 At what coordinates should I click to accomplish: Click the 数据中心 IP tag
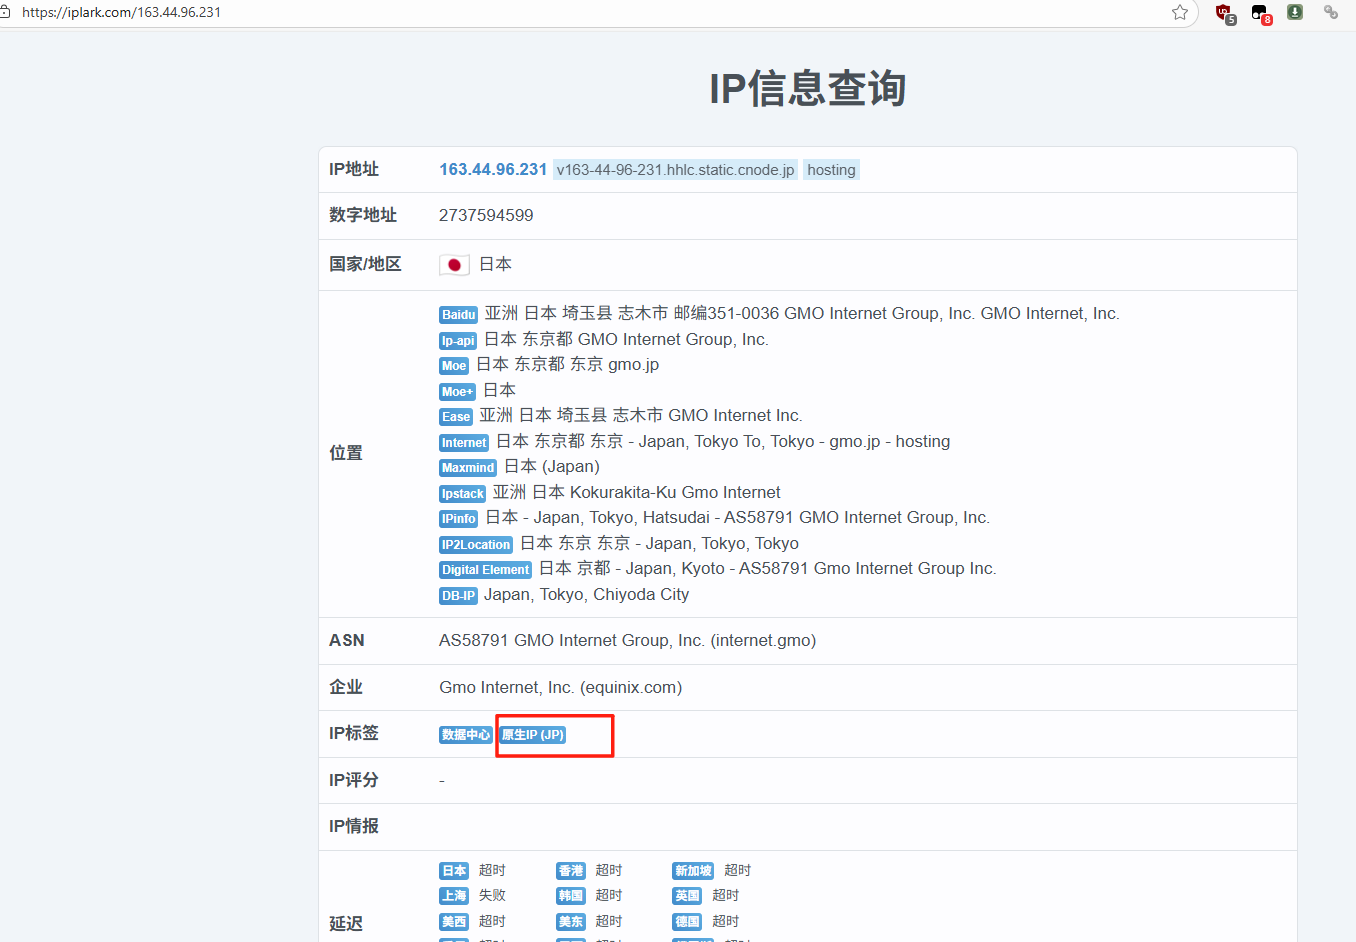466,735
